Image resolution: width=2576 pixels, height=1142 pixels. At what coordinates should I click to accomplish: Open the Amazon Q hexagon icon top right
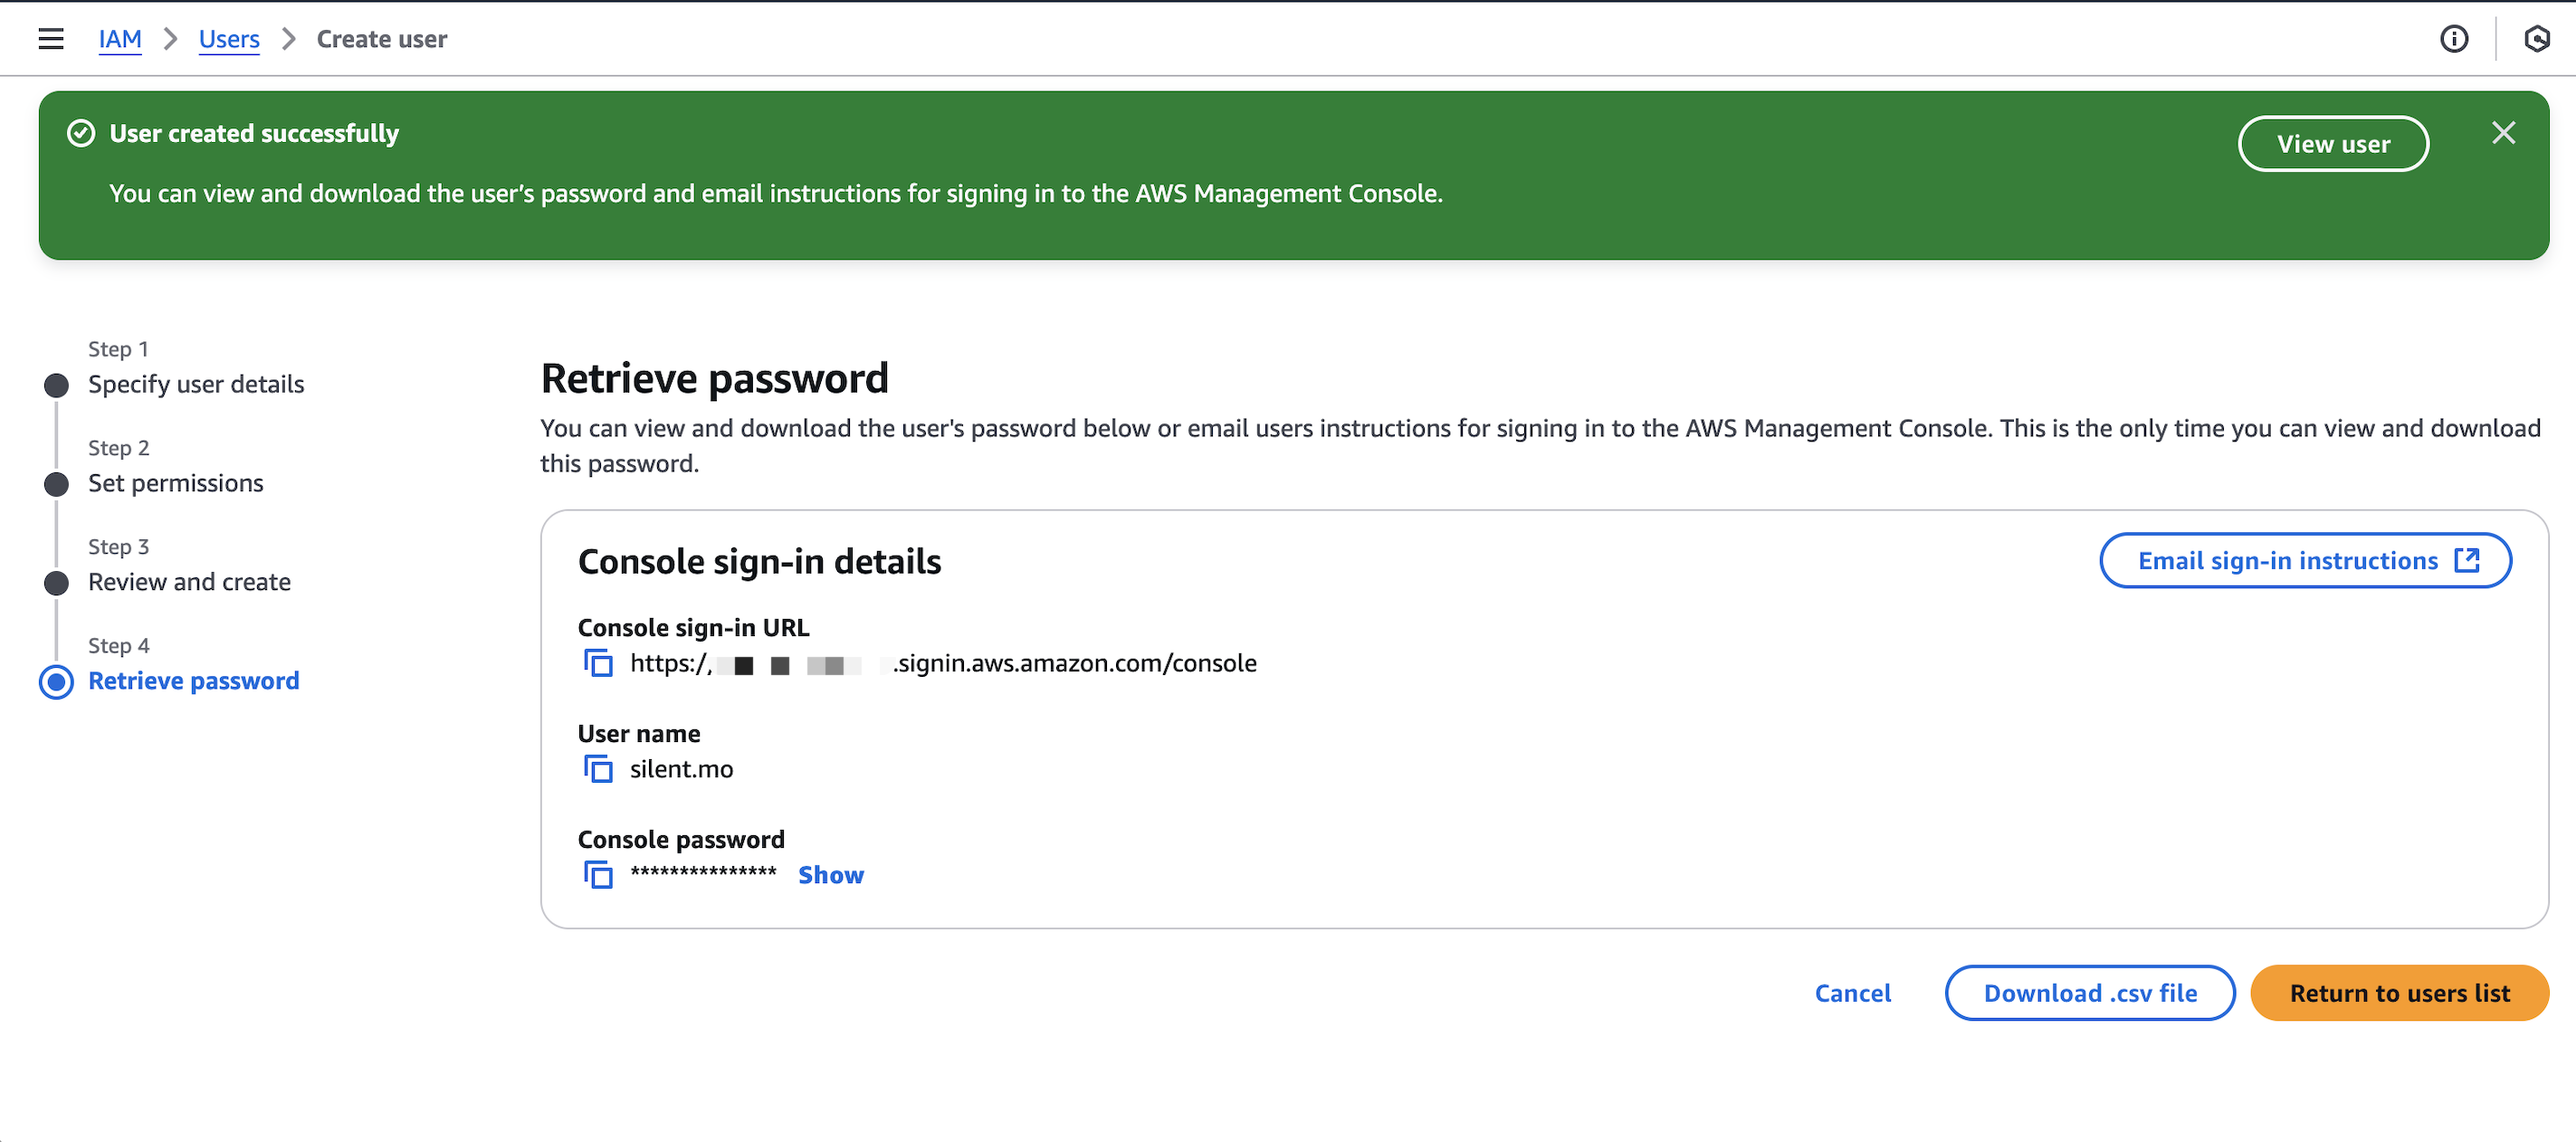[x=2537, y=39]
